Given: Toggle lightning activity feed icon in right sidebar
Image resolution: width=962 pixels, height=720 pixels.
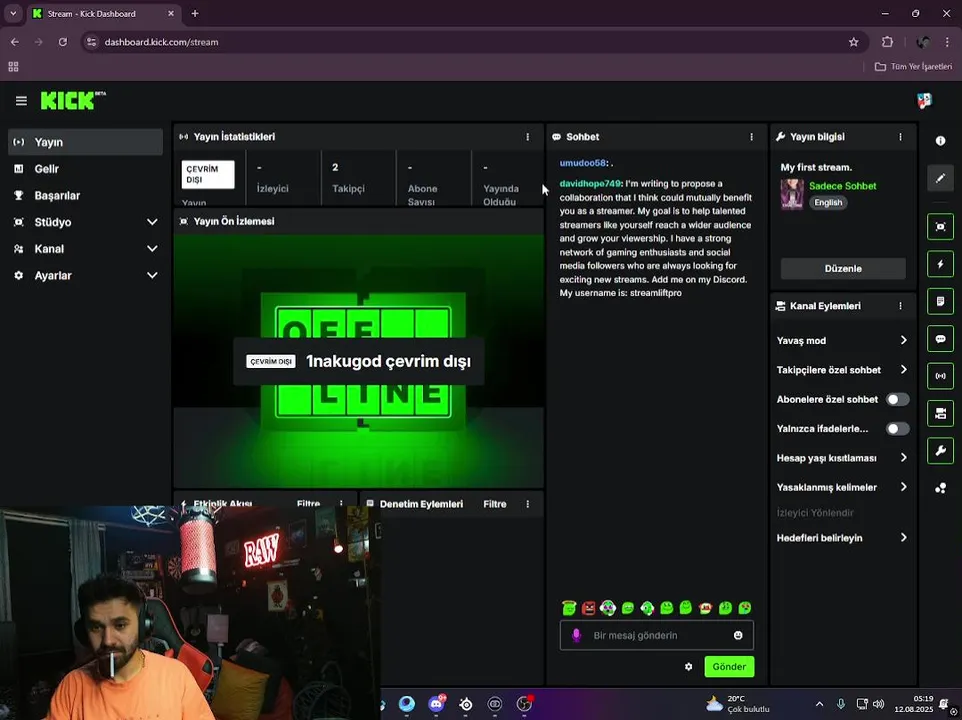Looking at the screenshot, I should [940, 264].
